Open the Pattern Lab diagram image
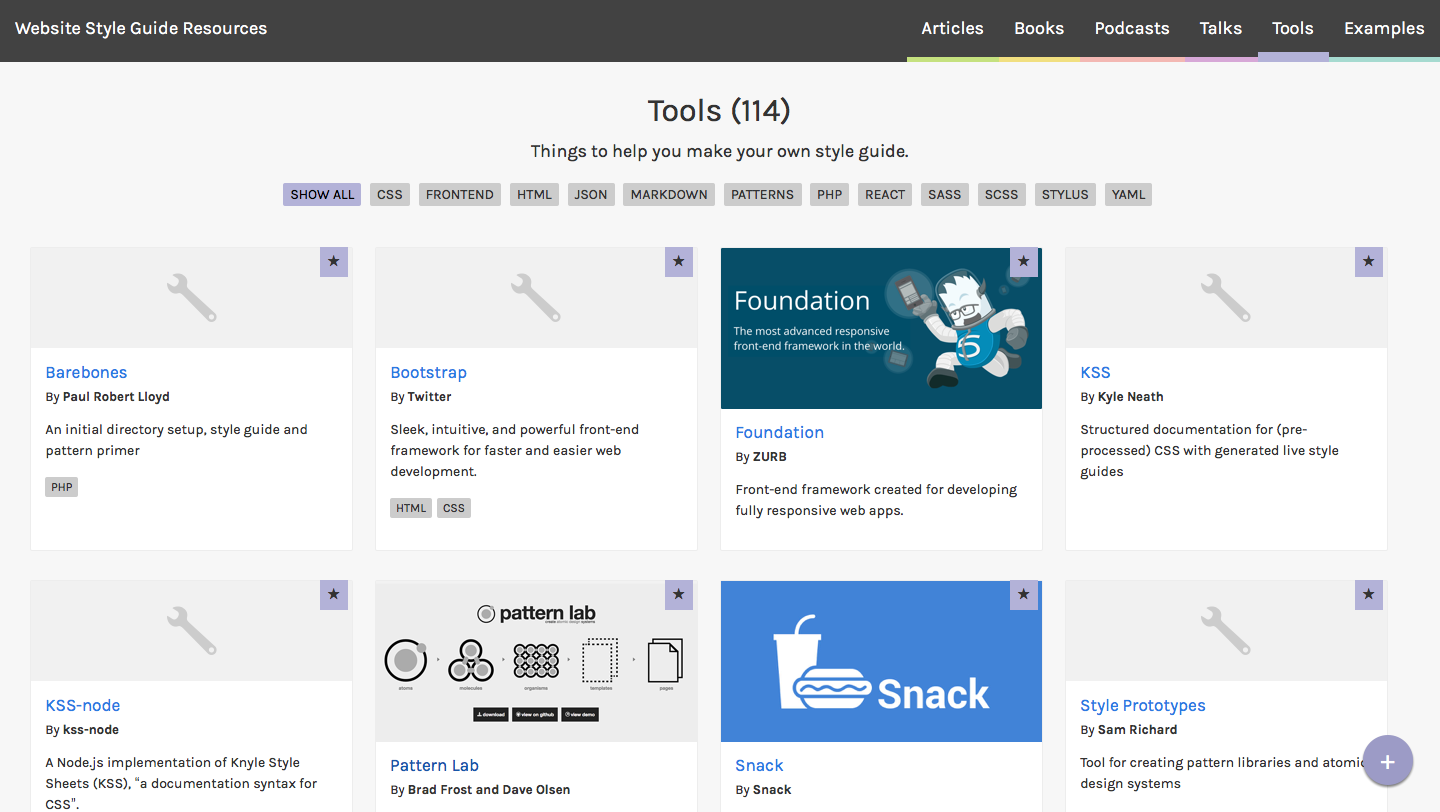Viewport: 1440px width, 812px height. click(536, 661)
